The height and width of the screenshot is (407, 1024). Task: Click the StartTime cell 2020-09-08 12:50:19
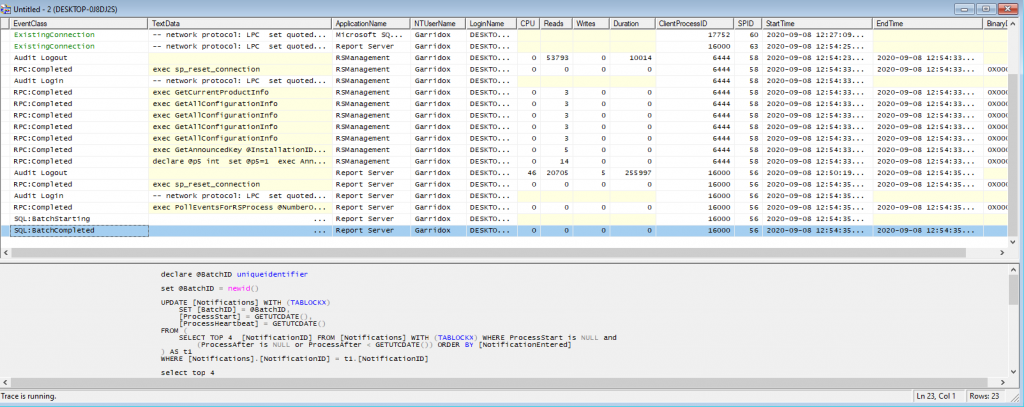click(x=818, y=173)
